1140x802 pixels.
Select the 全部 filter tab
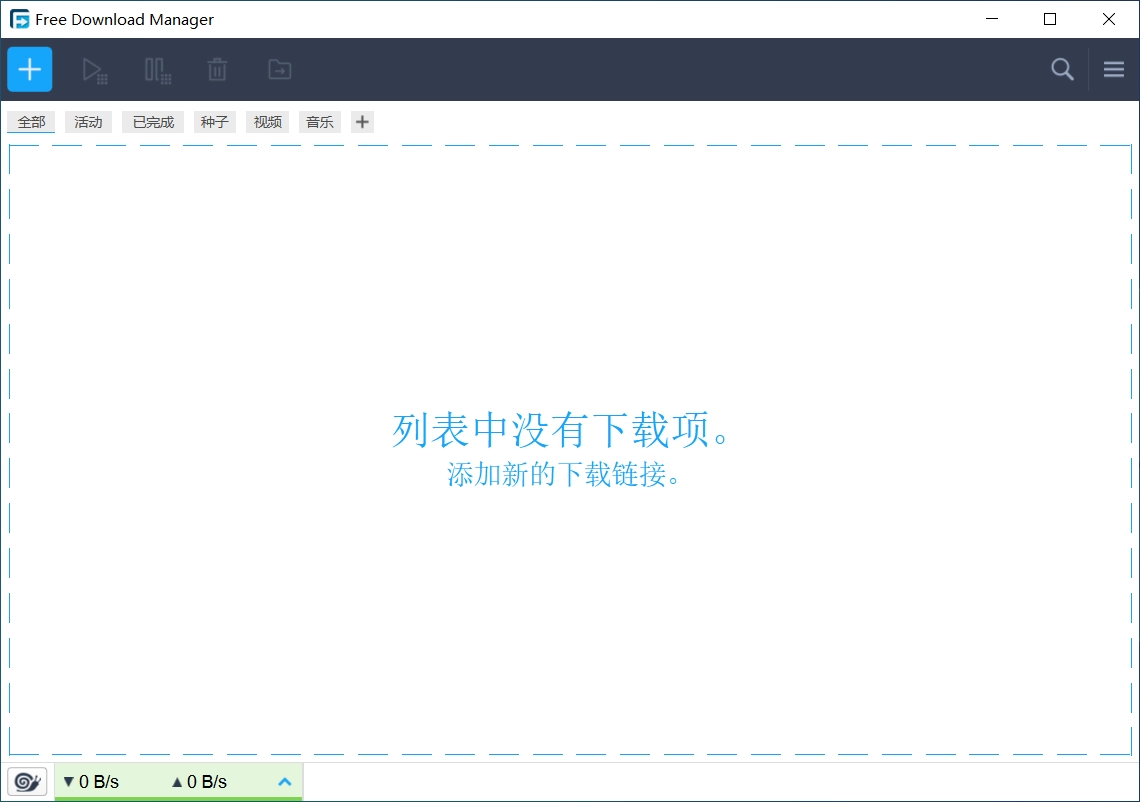click(31, 122)
